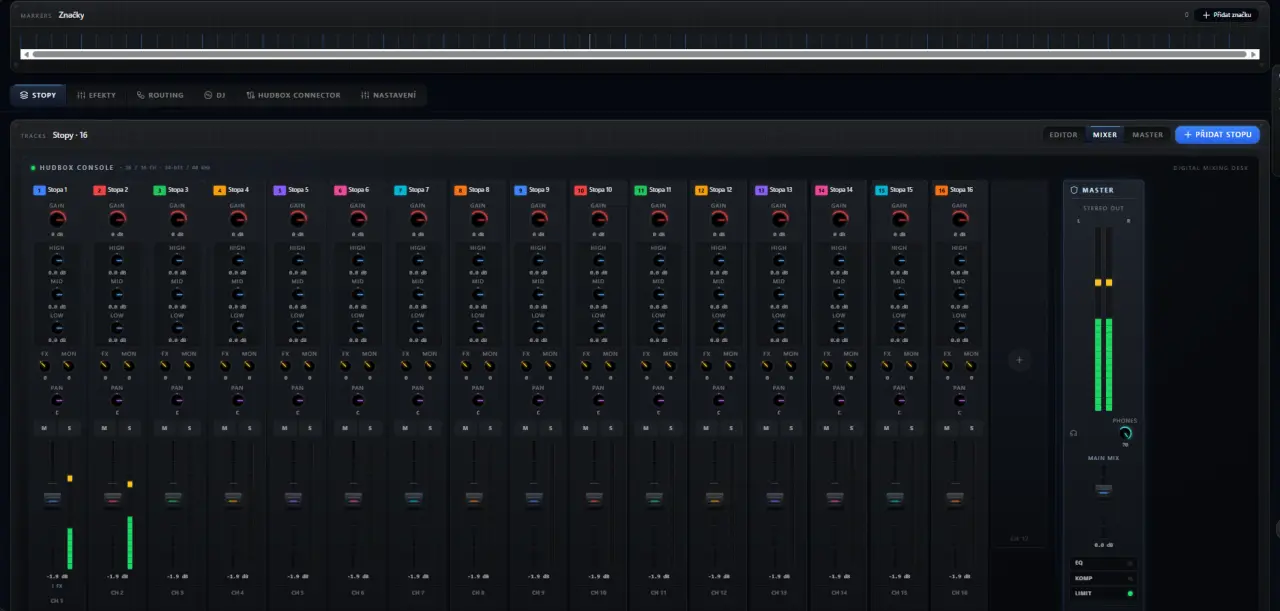Screen dimensions: 1280x611
Task: Click the green number badge of Stopa 11
Action: click(641, 190)
